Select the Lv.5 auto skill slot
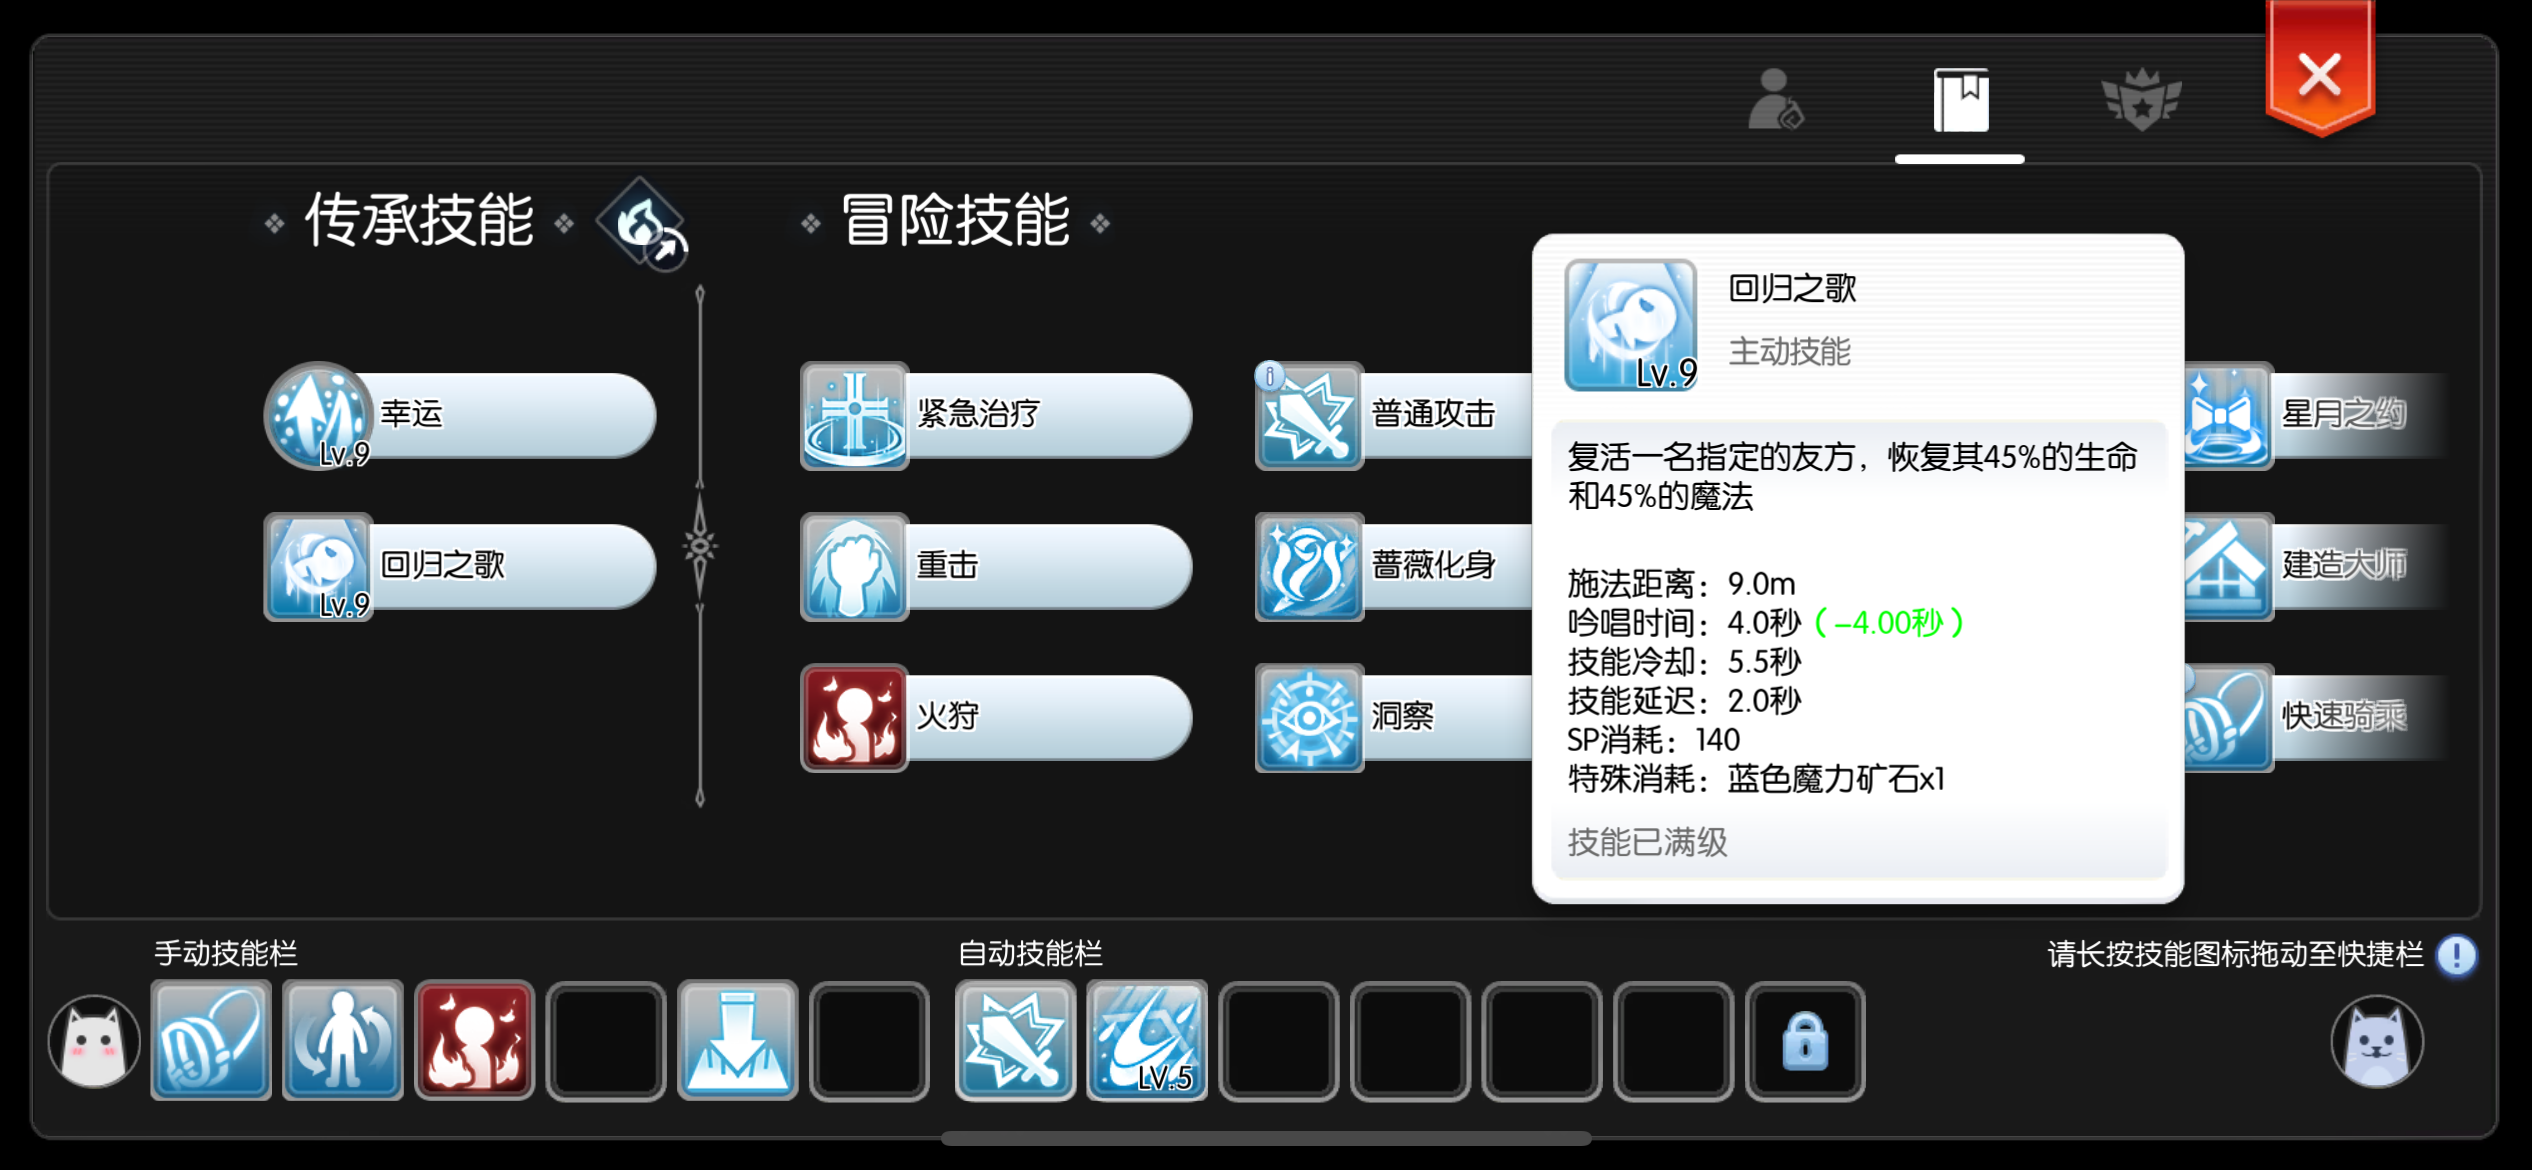Screen dimensions: 2532x1170 pos(1147,1041)
